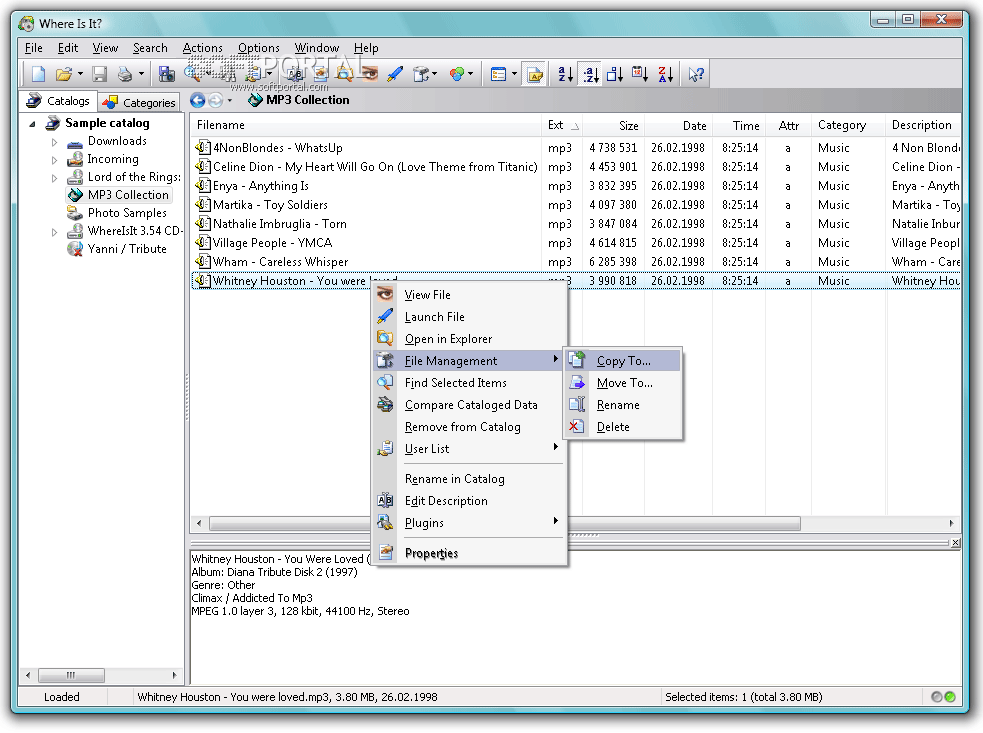The width and height of the screenshot is (983, 733).
Task: Sort by the Size column header
Action: [x=614, y=125]
